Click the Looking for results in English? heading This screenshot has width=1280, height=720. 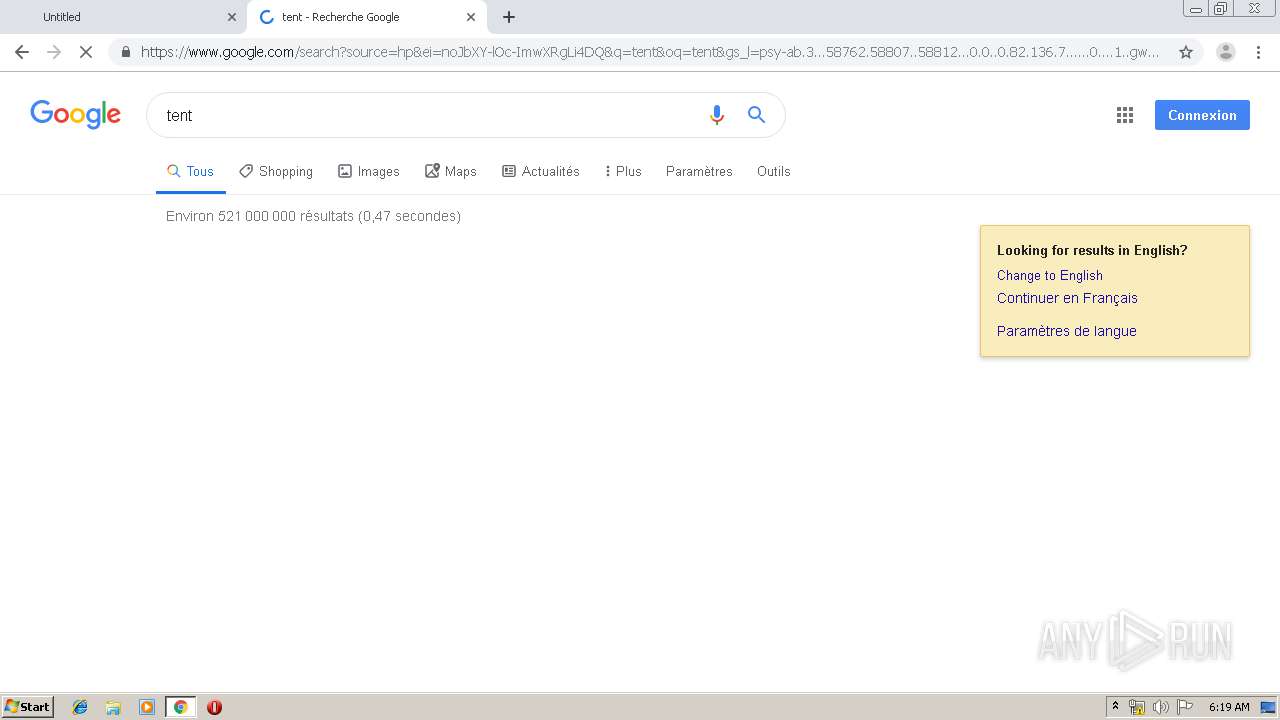(x=1092, y=250)
